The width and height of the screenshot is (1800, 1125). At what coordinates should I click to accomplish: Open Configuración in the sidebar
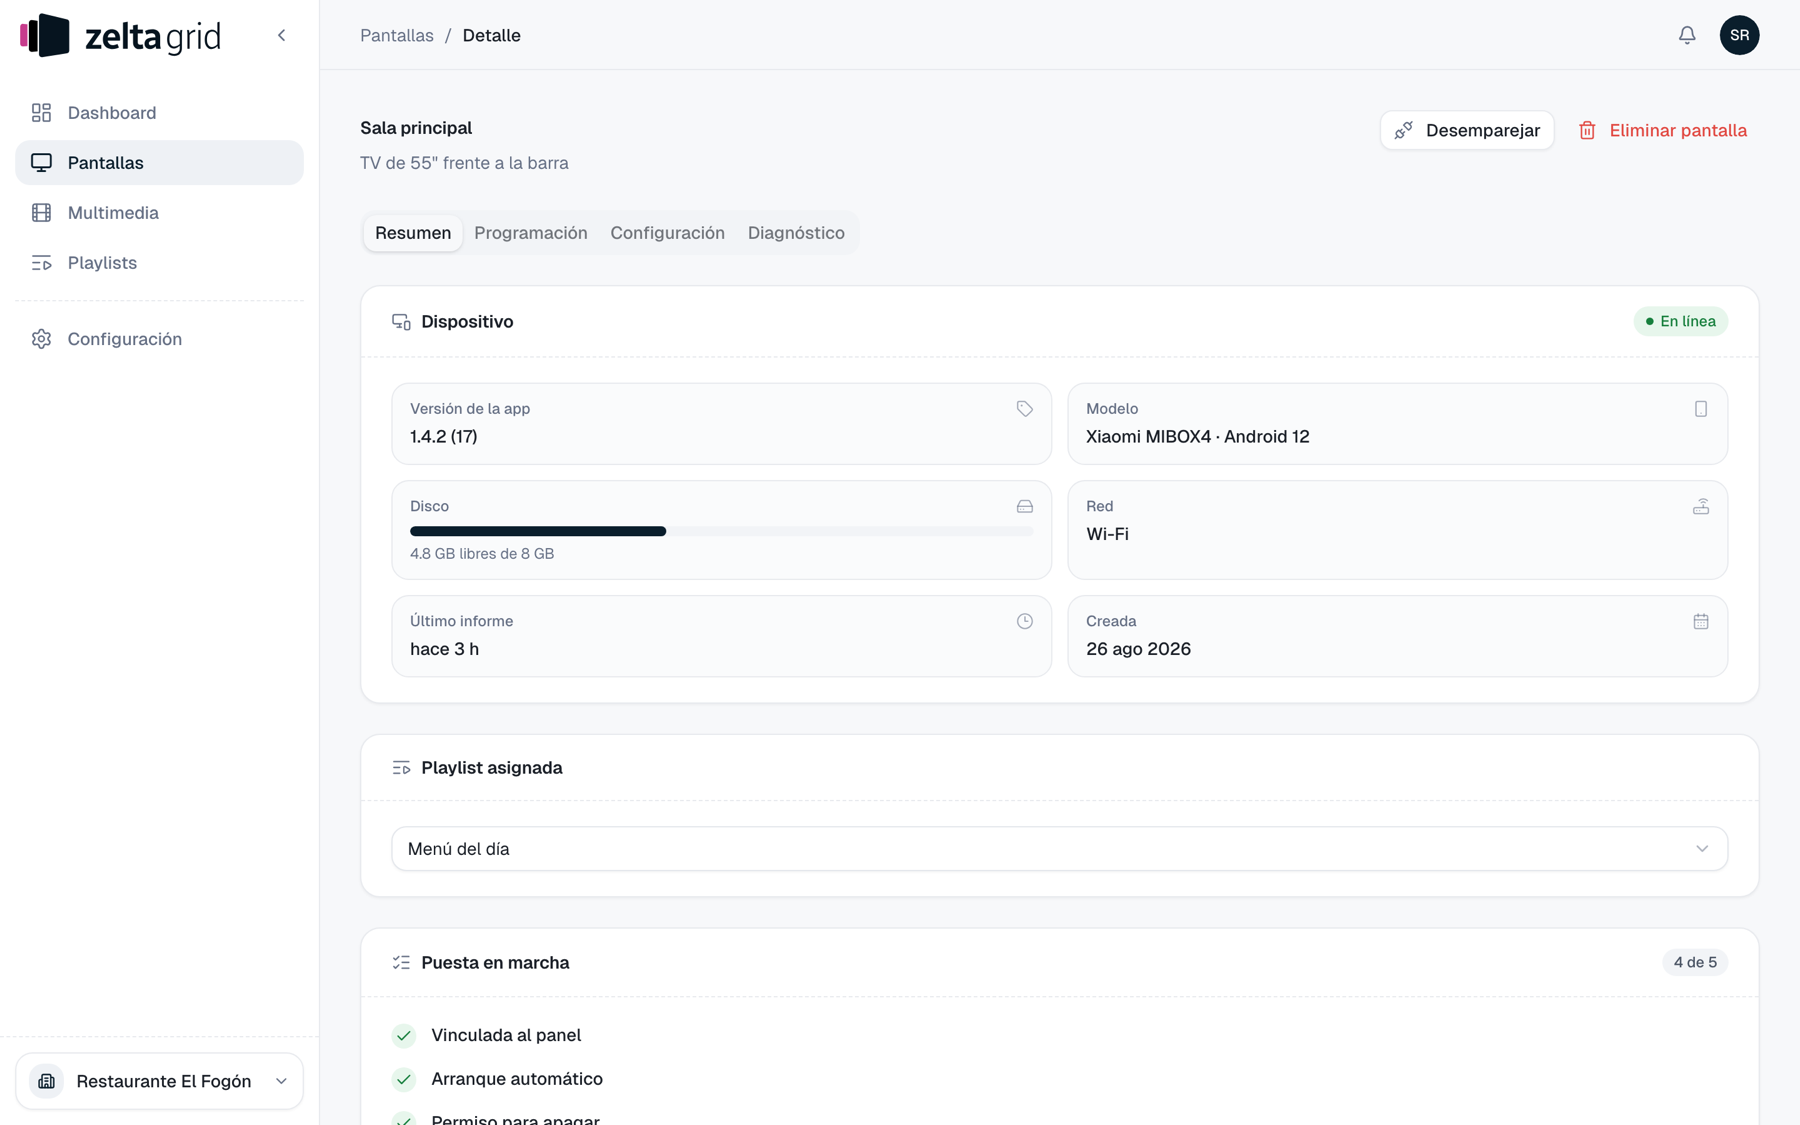point(159,339)
